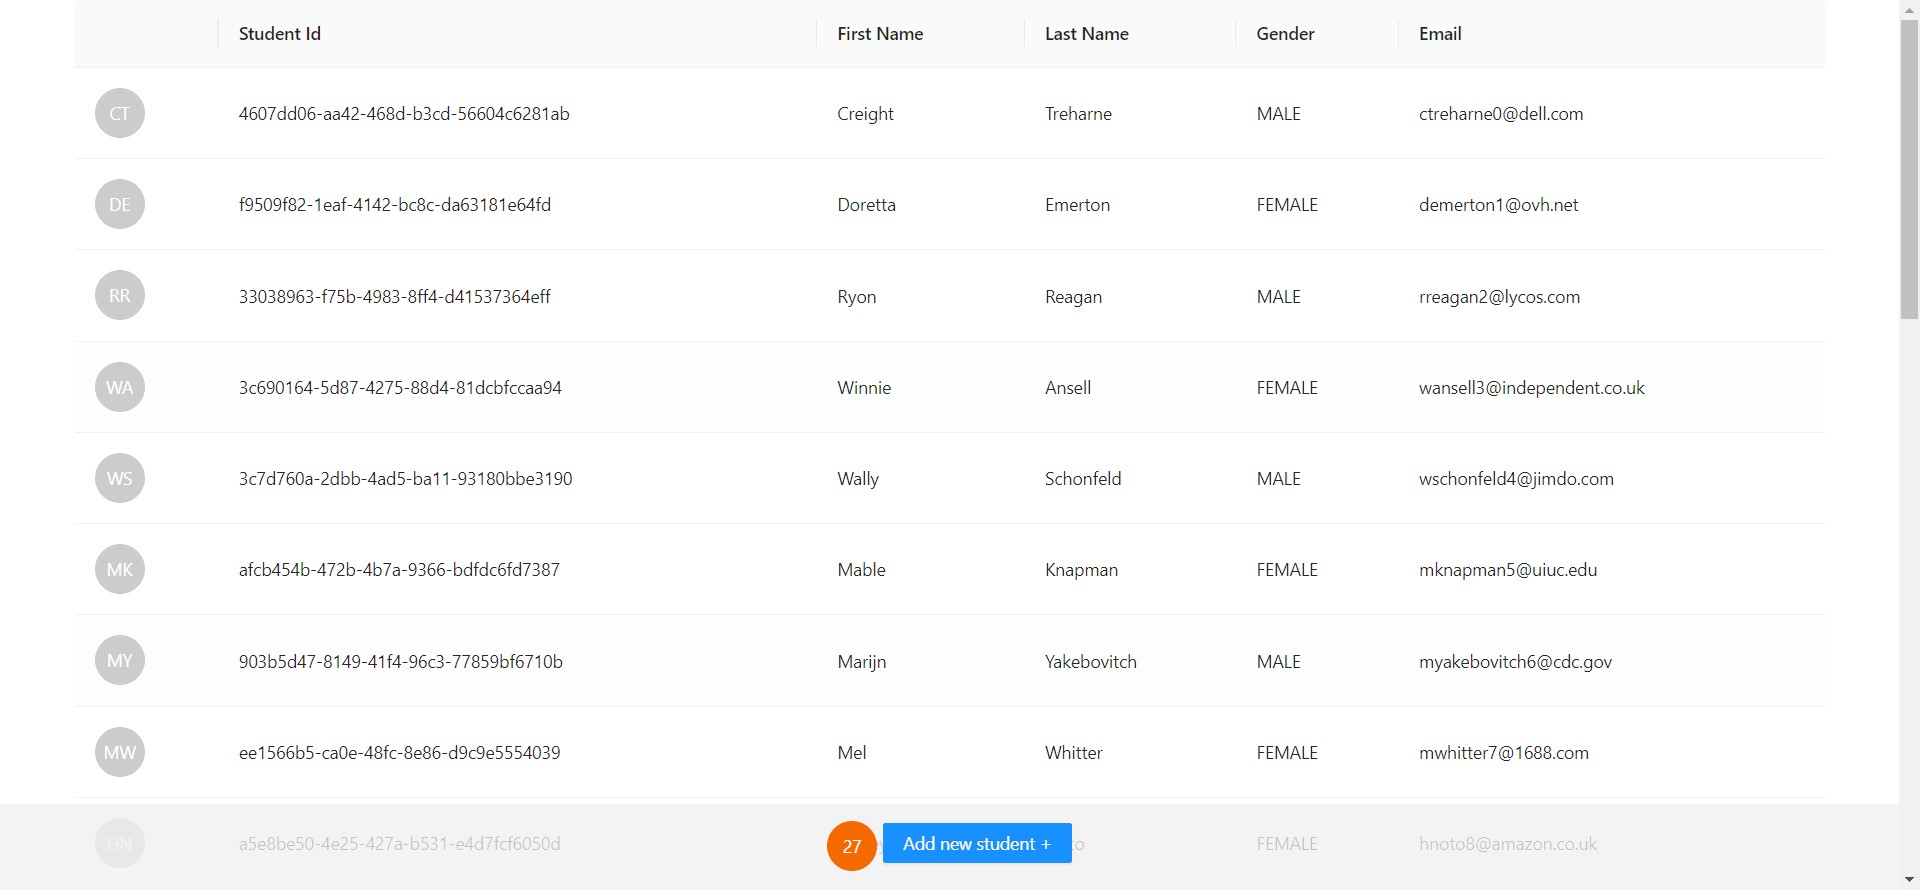Click the vertical scrollbar thumb
Viewport: 1920px width, 890px height.
point(1909,170)
